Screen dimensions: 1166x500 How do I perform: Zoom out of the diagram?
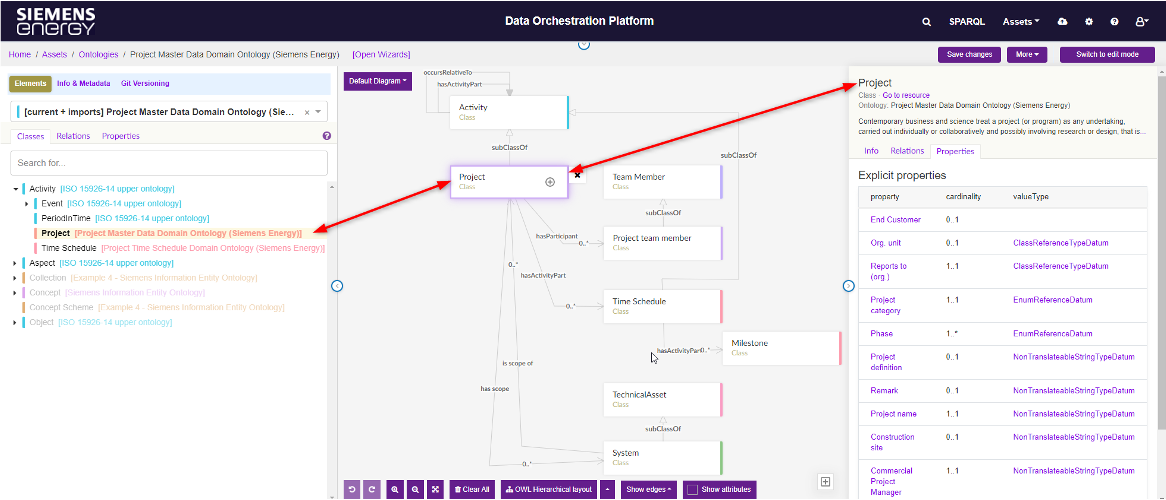[415, 489]
